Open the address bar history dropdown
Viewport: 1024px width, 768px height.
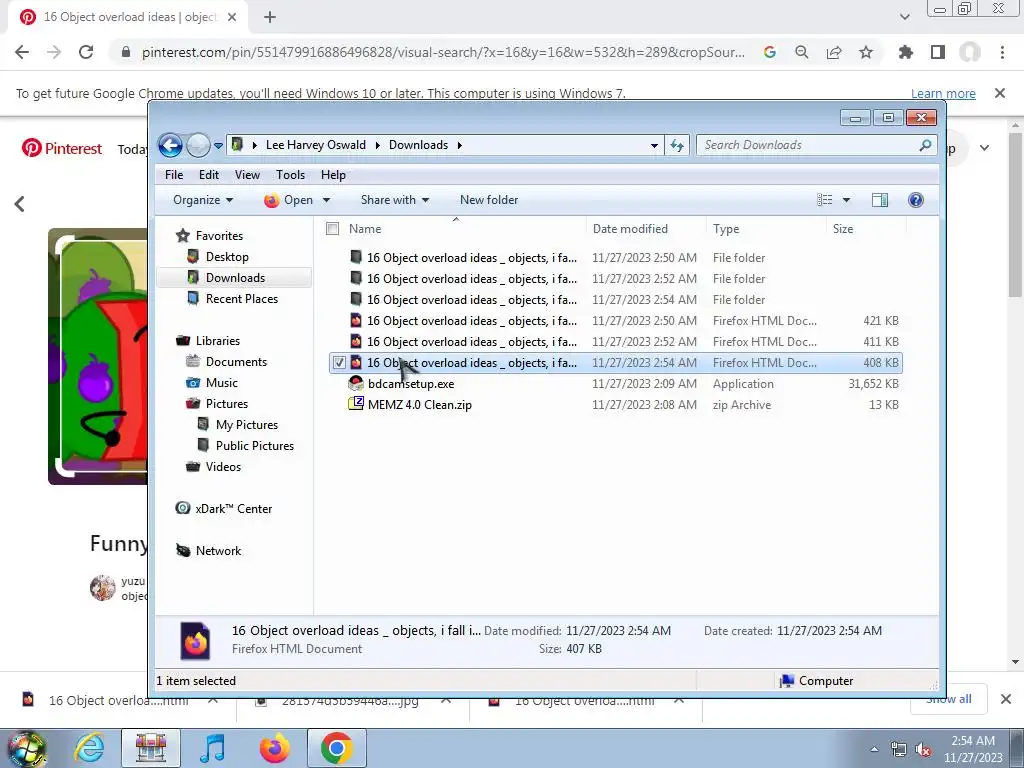coord(654,145)
